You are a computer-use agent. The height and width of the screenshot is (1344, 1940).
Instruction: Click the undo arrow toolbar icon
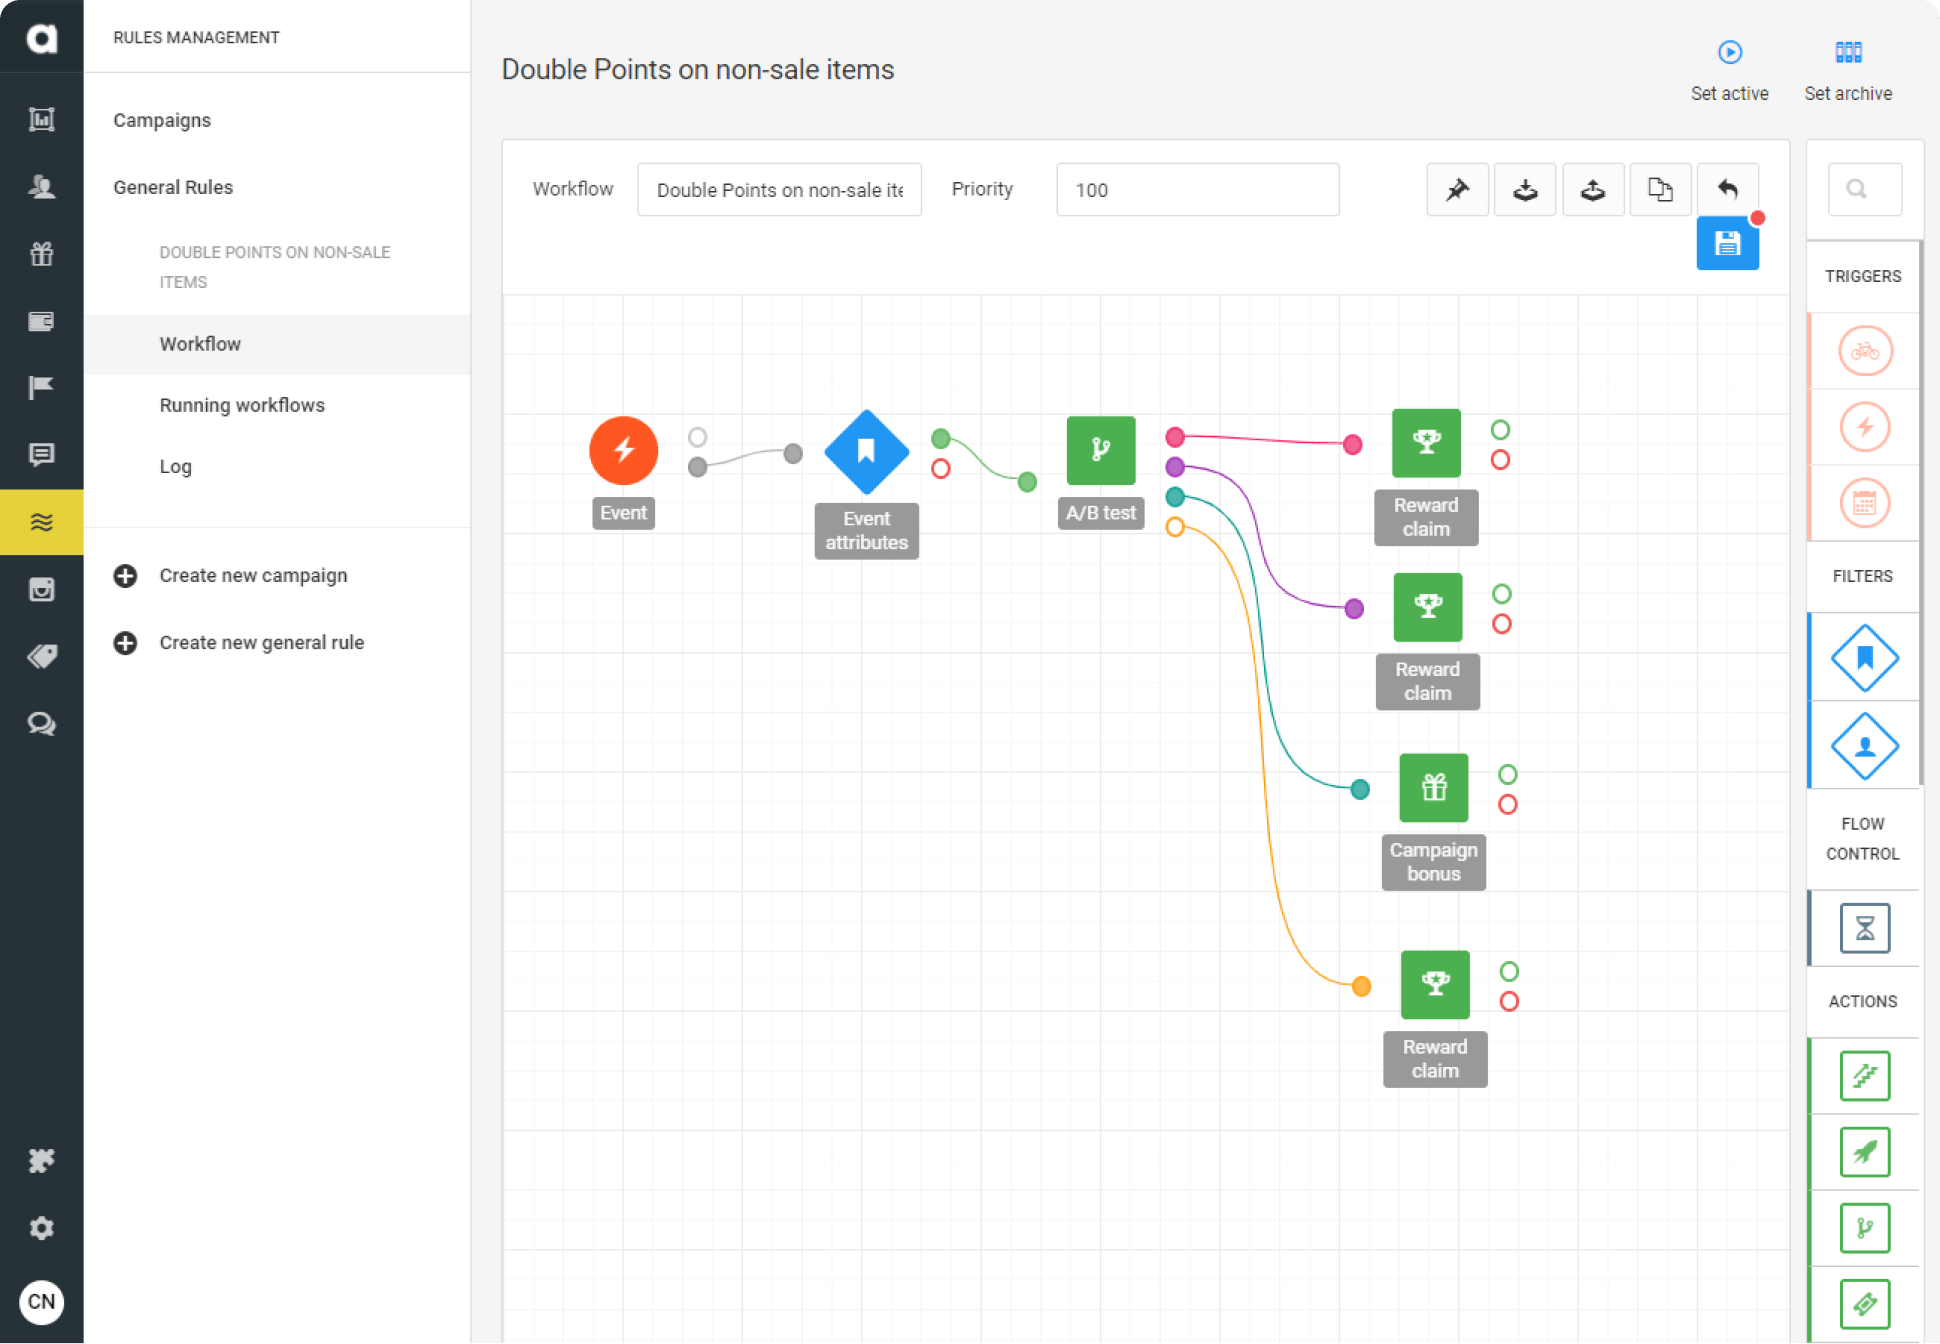point(1727,189)
